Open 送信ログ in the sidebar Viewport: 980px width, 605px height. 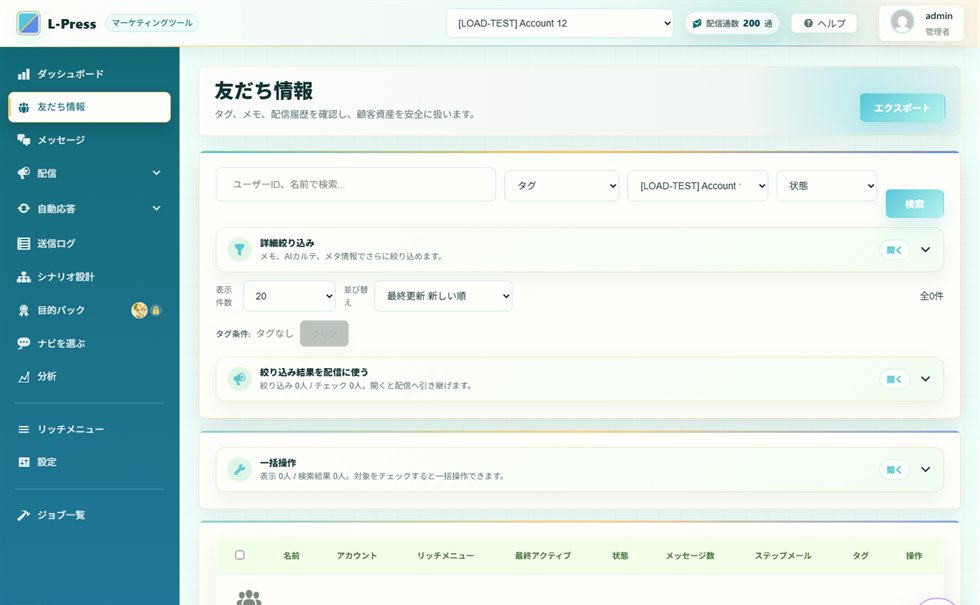(x=89, y=243)
